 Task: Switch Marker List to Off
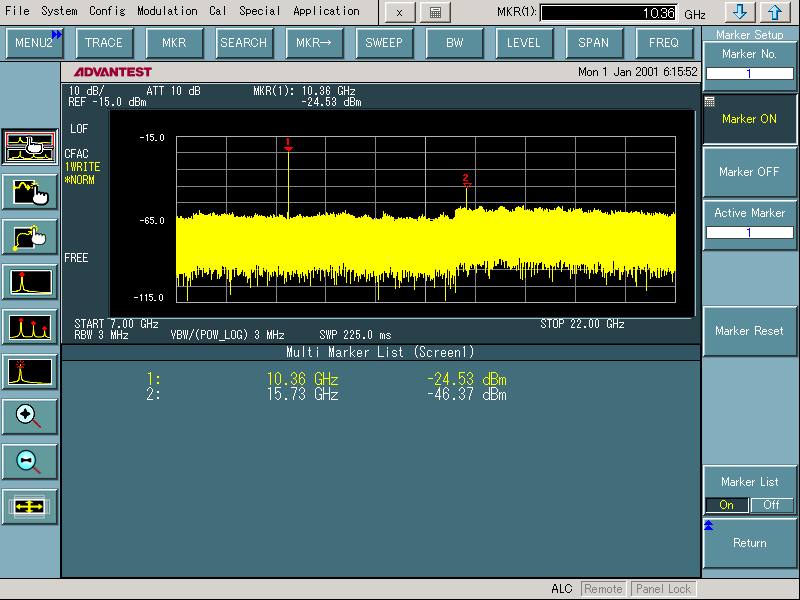[772, 505]
